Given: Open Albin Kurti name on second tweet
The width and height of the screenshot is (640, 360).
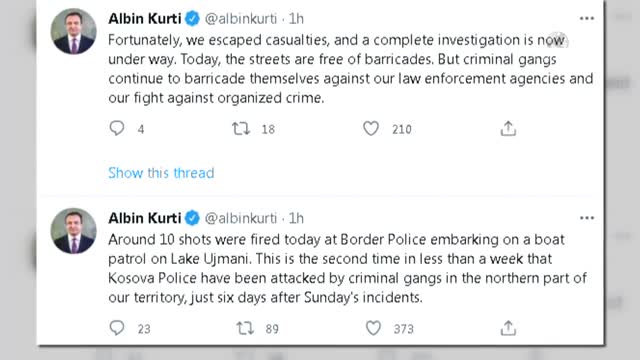Looking at the screenshot, I should click(x=144, y=218).
